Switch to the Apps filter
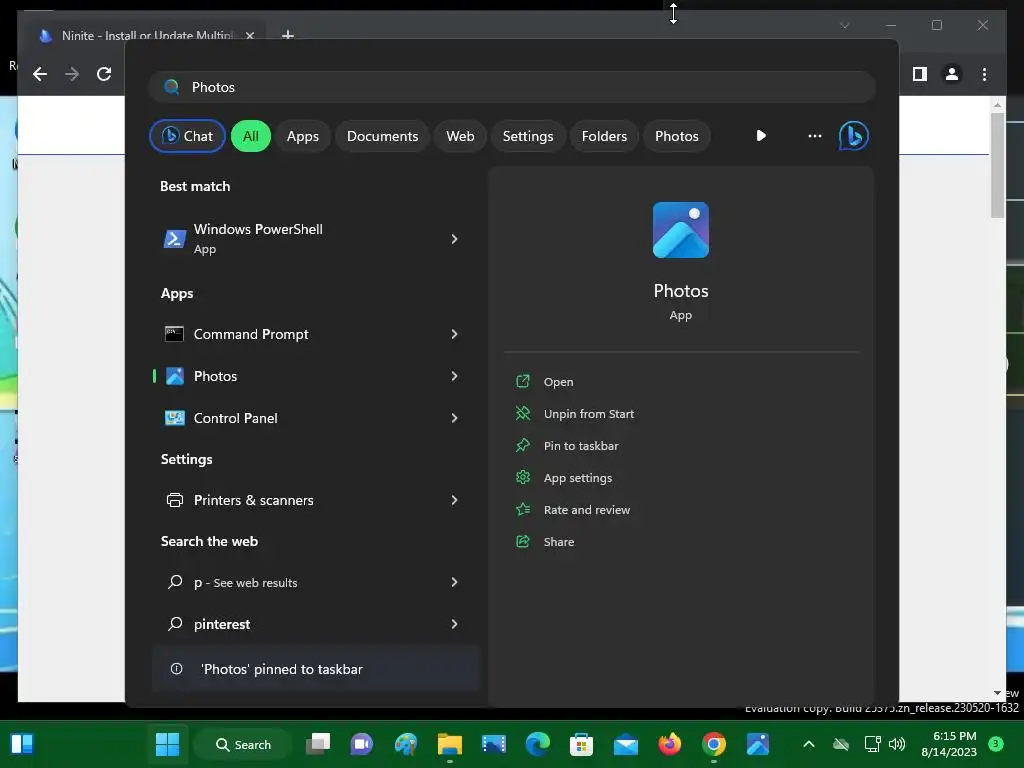 point(302,136)
